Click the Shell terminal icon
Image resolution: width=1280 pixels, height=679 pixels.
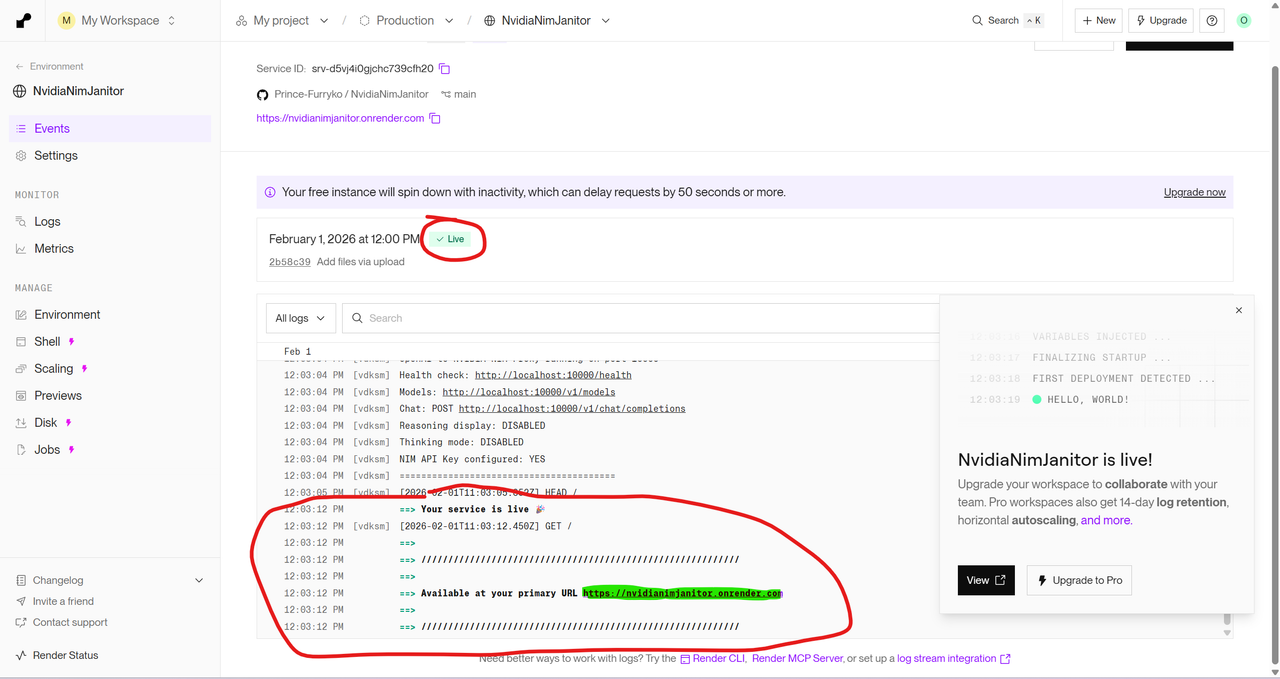click(x=21, y=342)
